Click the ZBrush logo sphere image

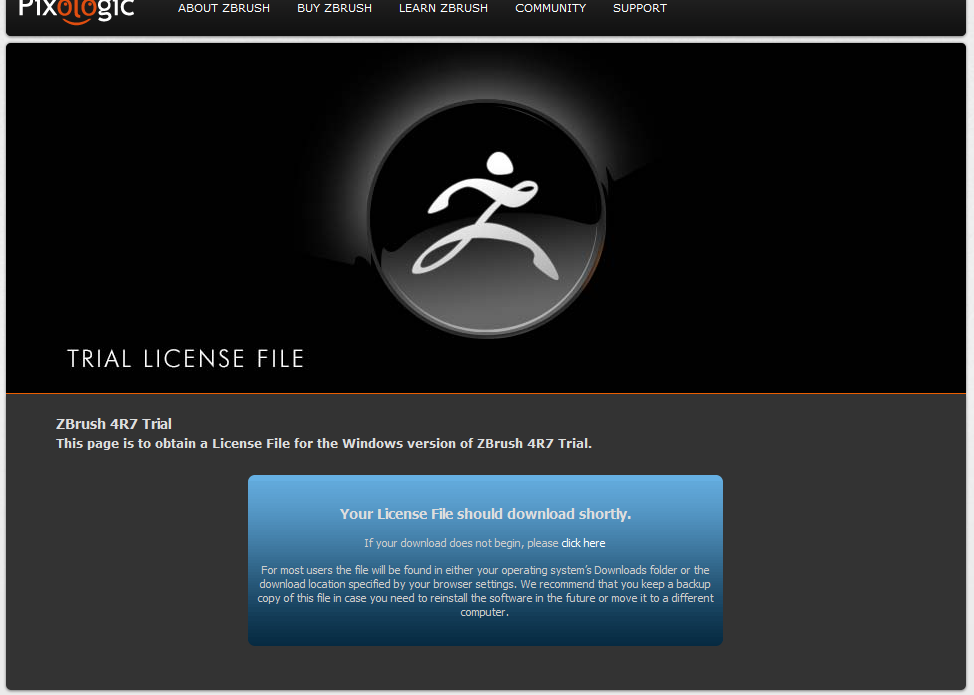[486, 219]
